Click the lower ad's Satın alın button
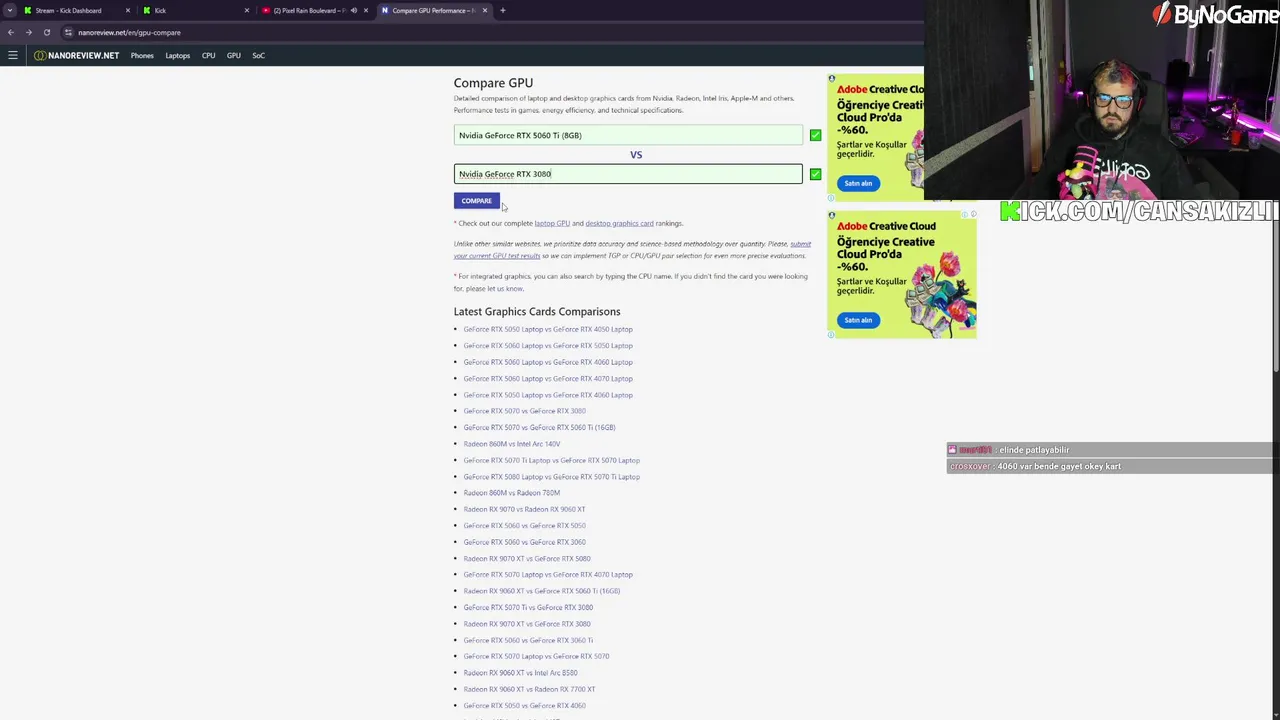The width and height of the screenshot is (1280, 720). coord(858,320)
